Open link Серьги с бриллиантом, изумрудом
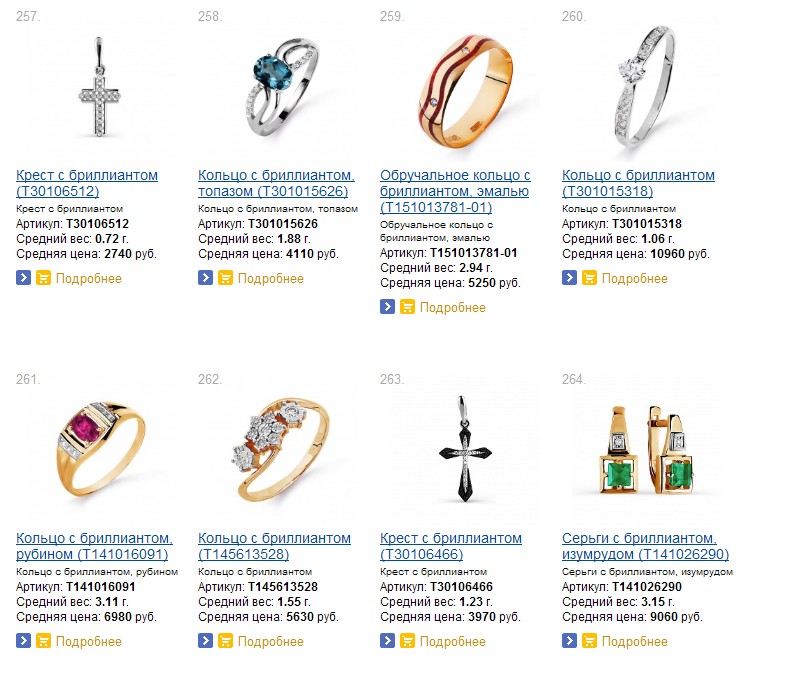 646,546
